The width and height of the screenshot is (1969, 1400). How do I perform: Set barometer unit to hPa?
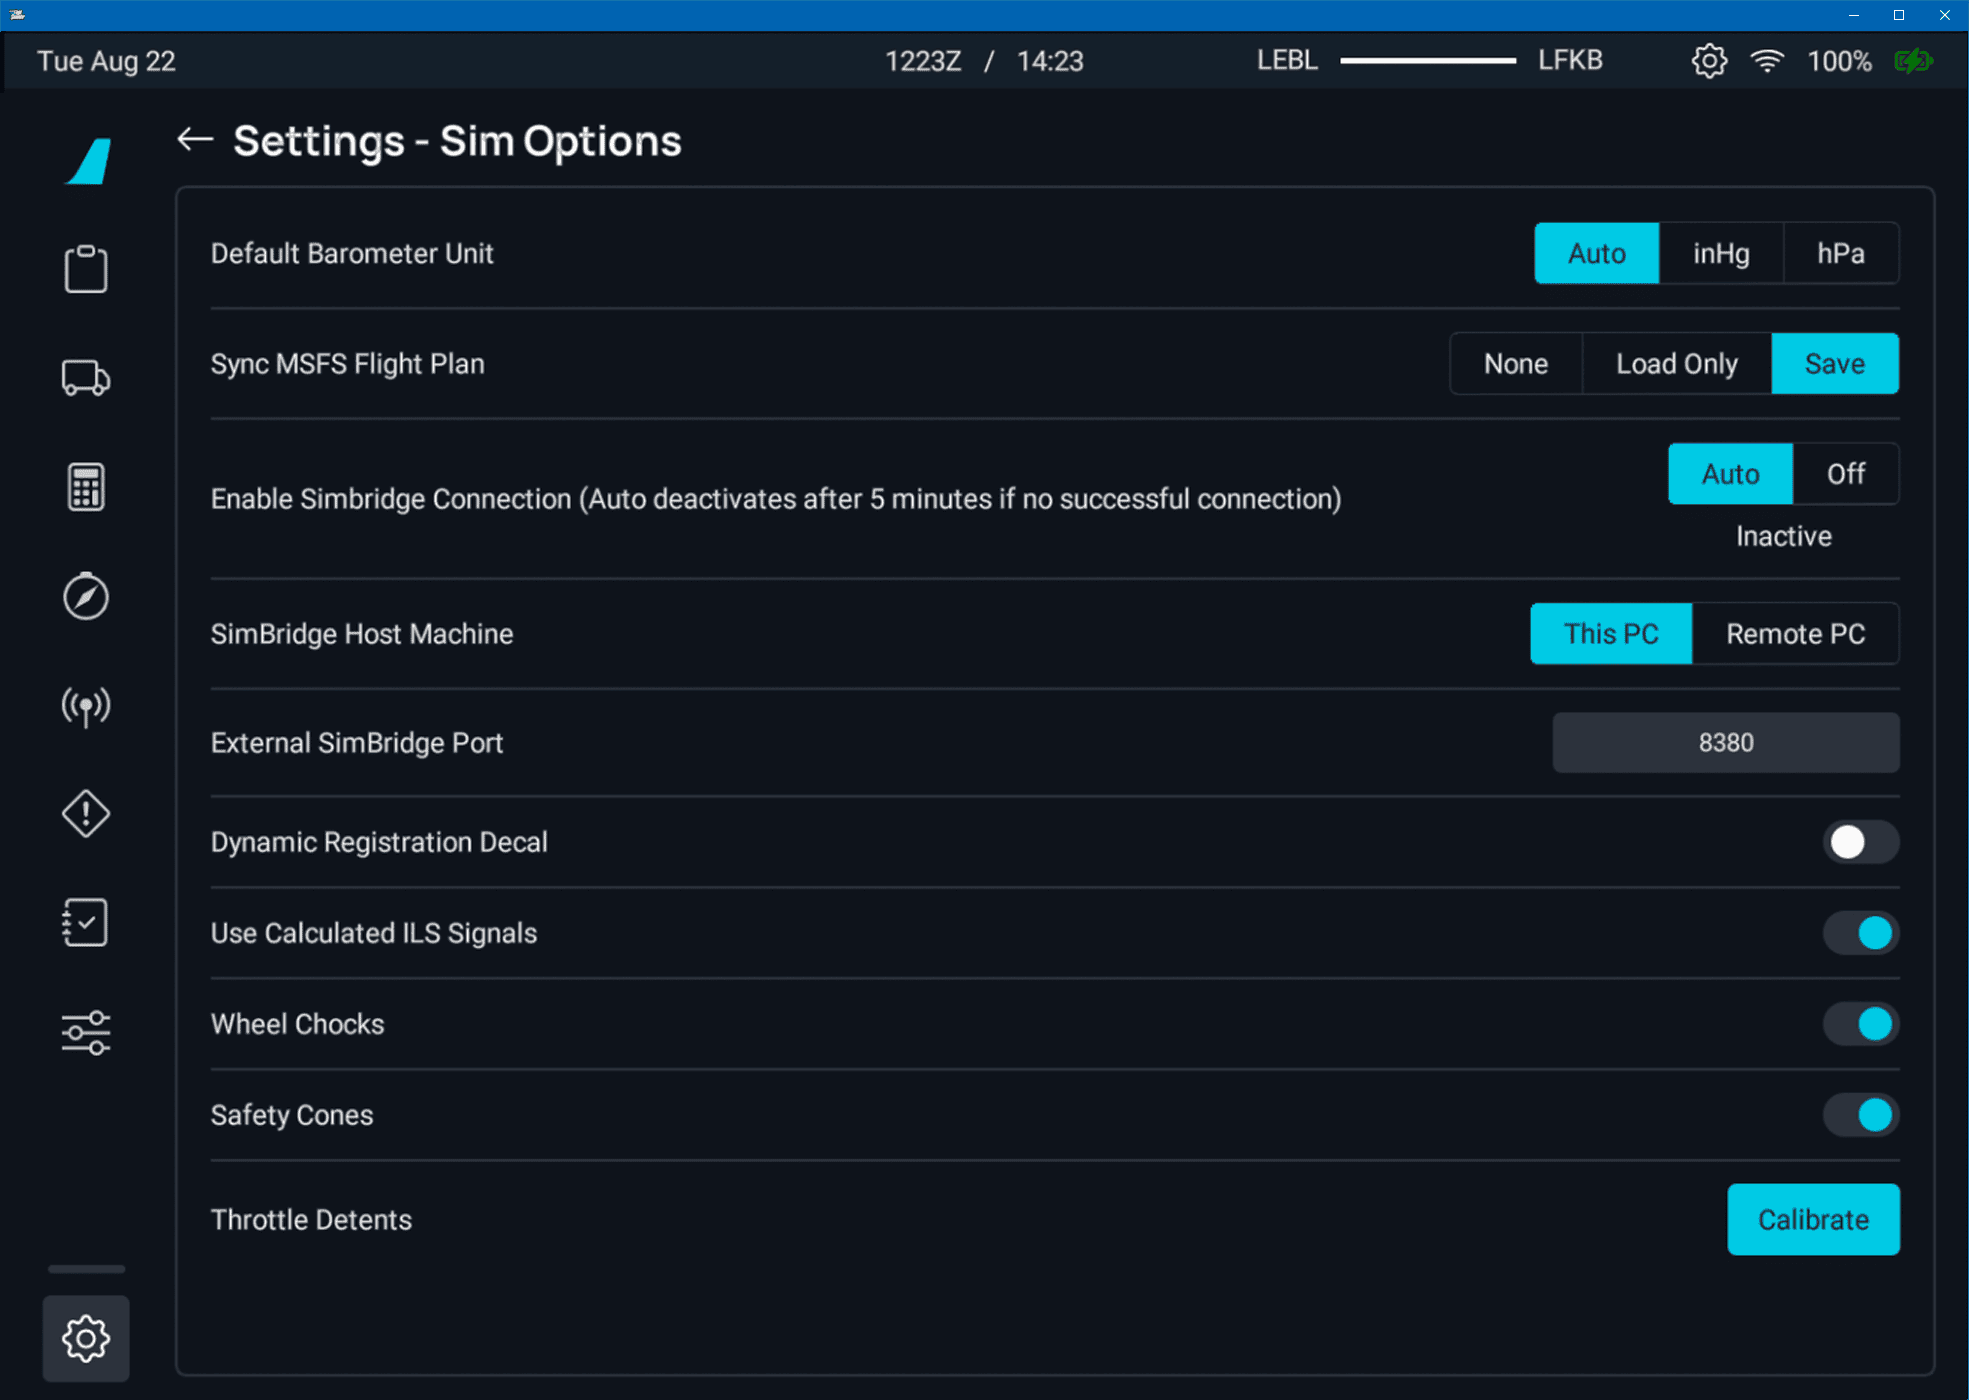tap(1840, 254)
